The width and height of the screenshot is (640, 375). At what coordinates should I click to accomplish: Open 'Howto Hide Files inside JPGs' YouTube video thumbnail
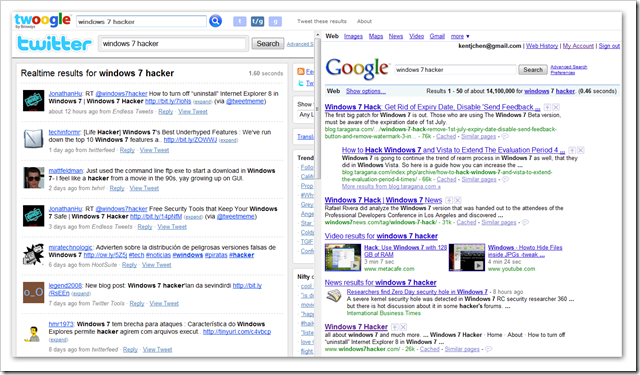(x=467, y=257)
